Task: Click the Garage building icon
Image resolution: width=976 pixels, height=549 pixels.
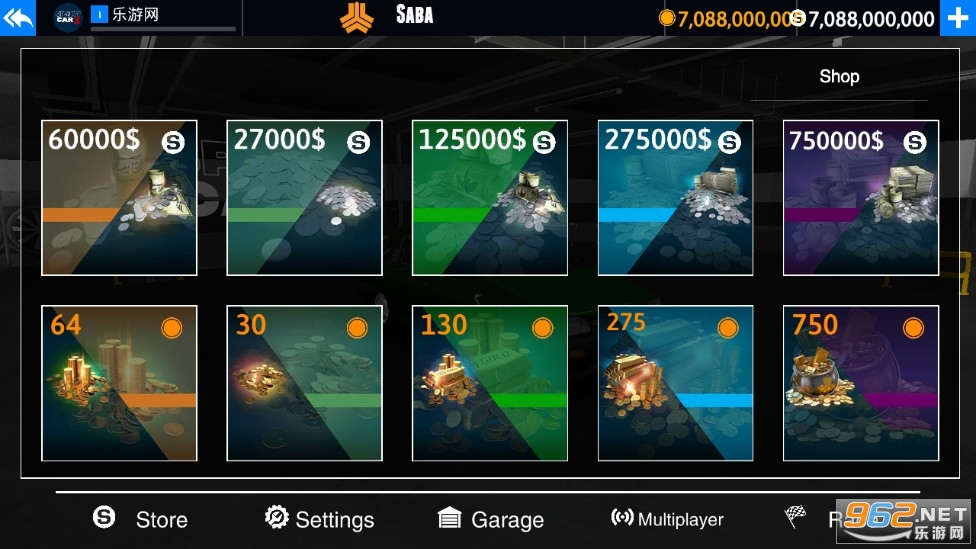Action: [x=449, y=518]
